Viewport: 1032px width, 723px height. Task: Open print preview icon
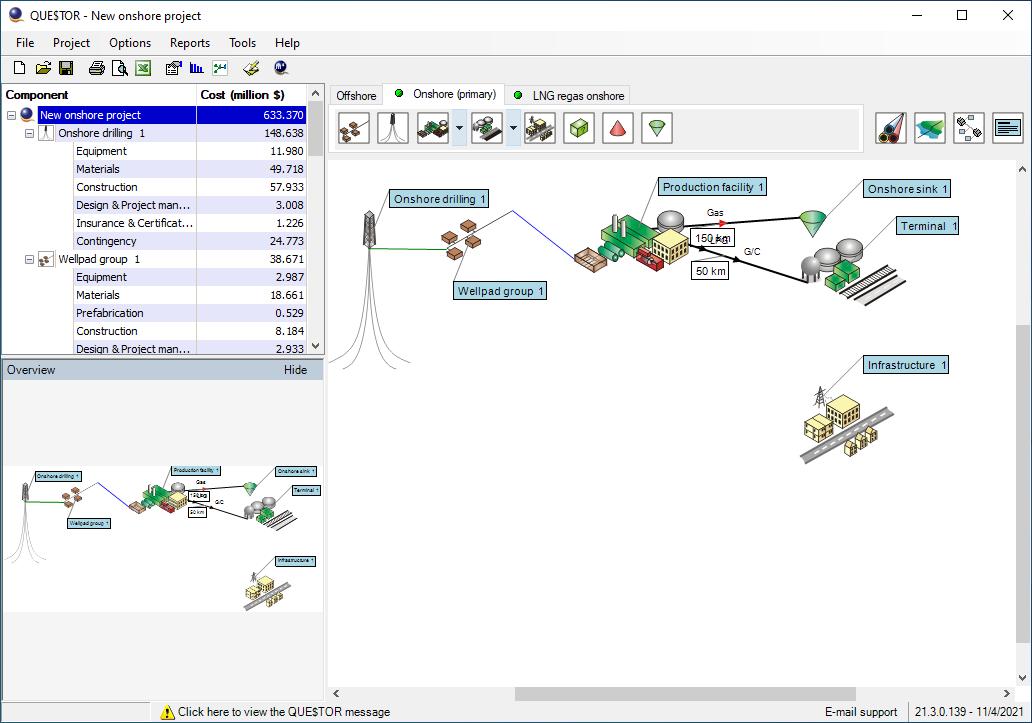point(120,68)
